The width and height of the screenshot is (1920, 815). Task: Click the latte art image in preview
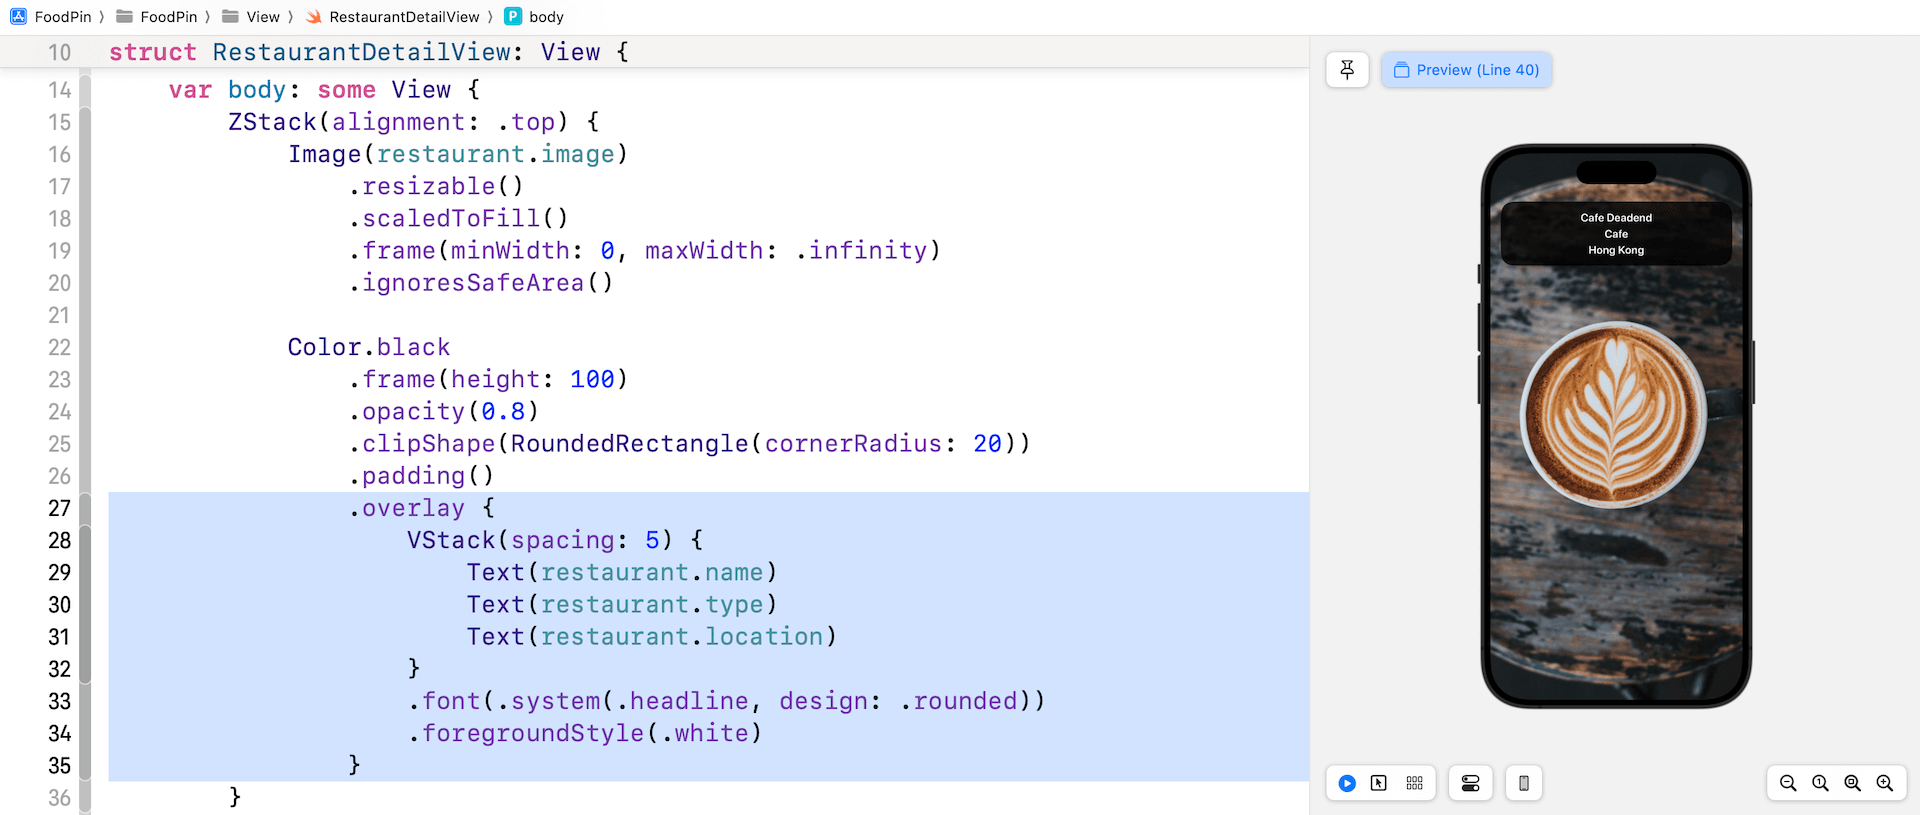1614,415
